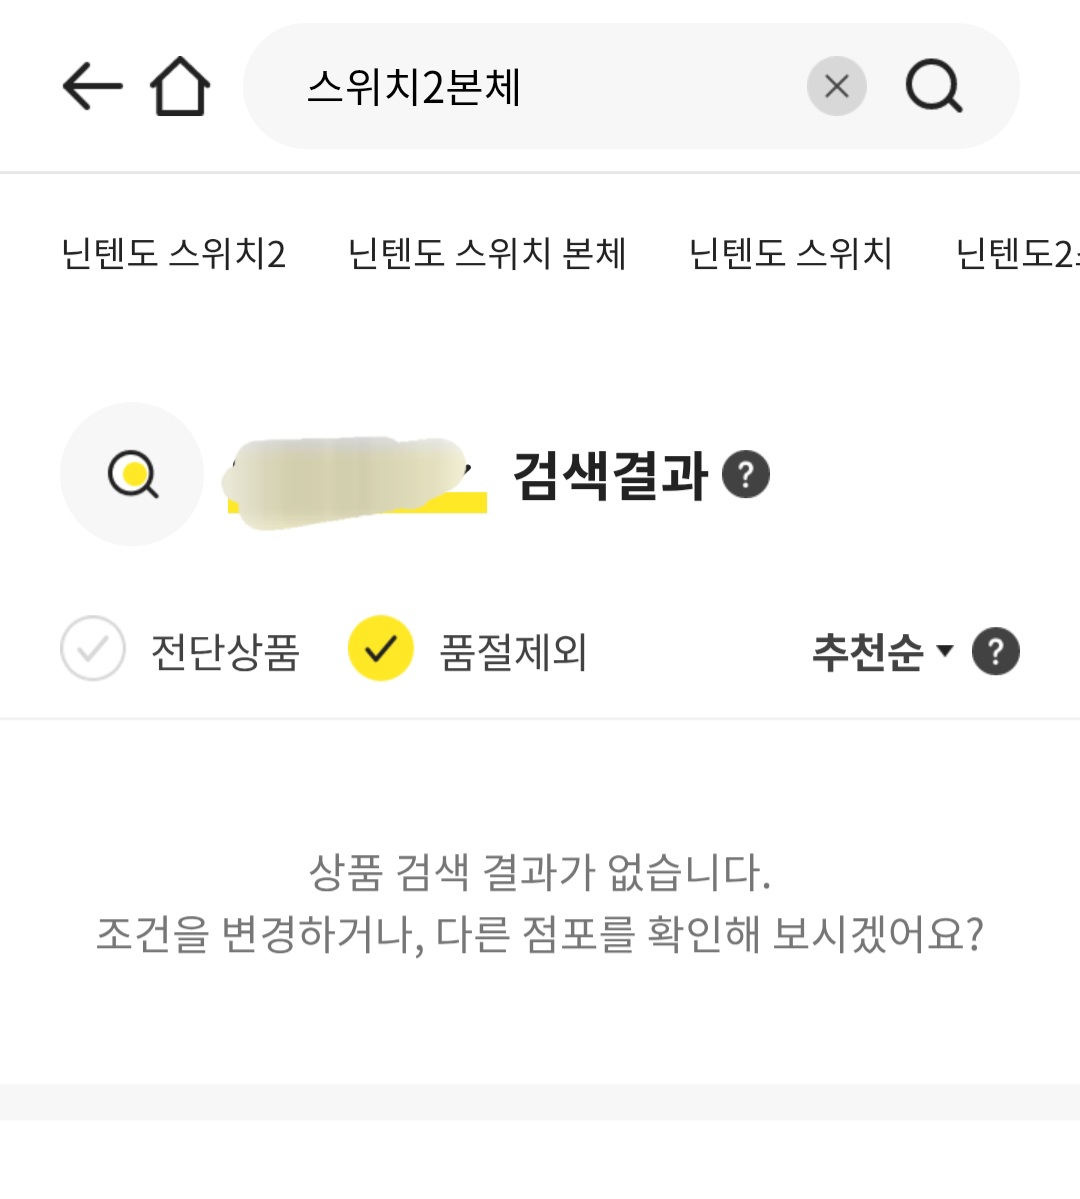The width and height of the screenshot is (1080, 1199).
Task: Enable the 전단상품 checkbox
Action: pos(93,649)
